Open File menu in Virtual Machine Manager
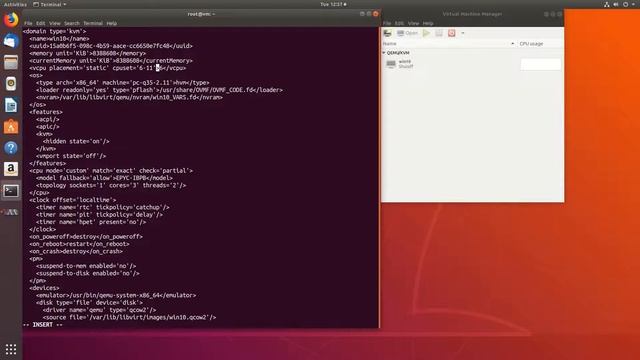Viewport: 640px width, 360px height. pyautogui.click(x=387, y=23)
